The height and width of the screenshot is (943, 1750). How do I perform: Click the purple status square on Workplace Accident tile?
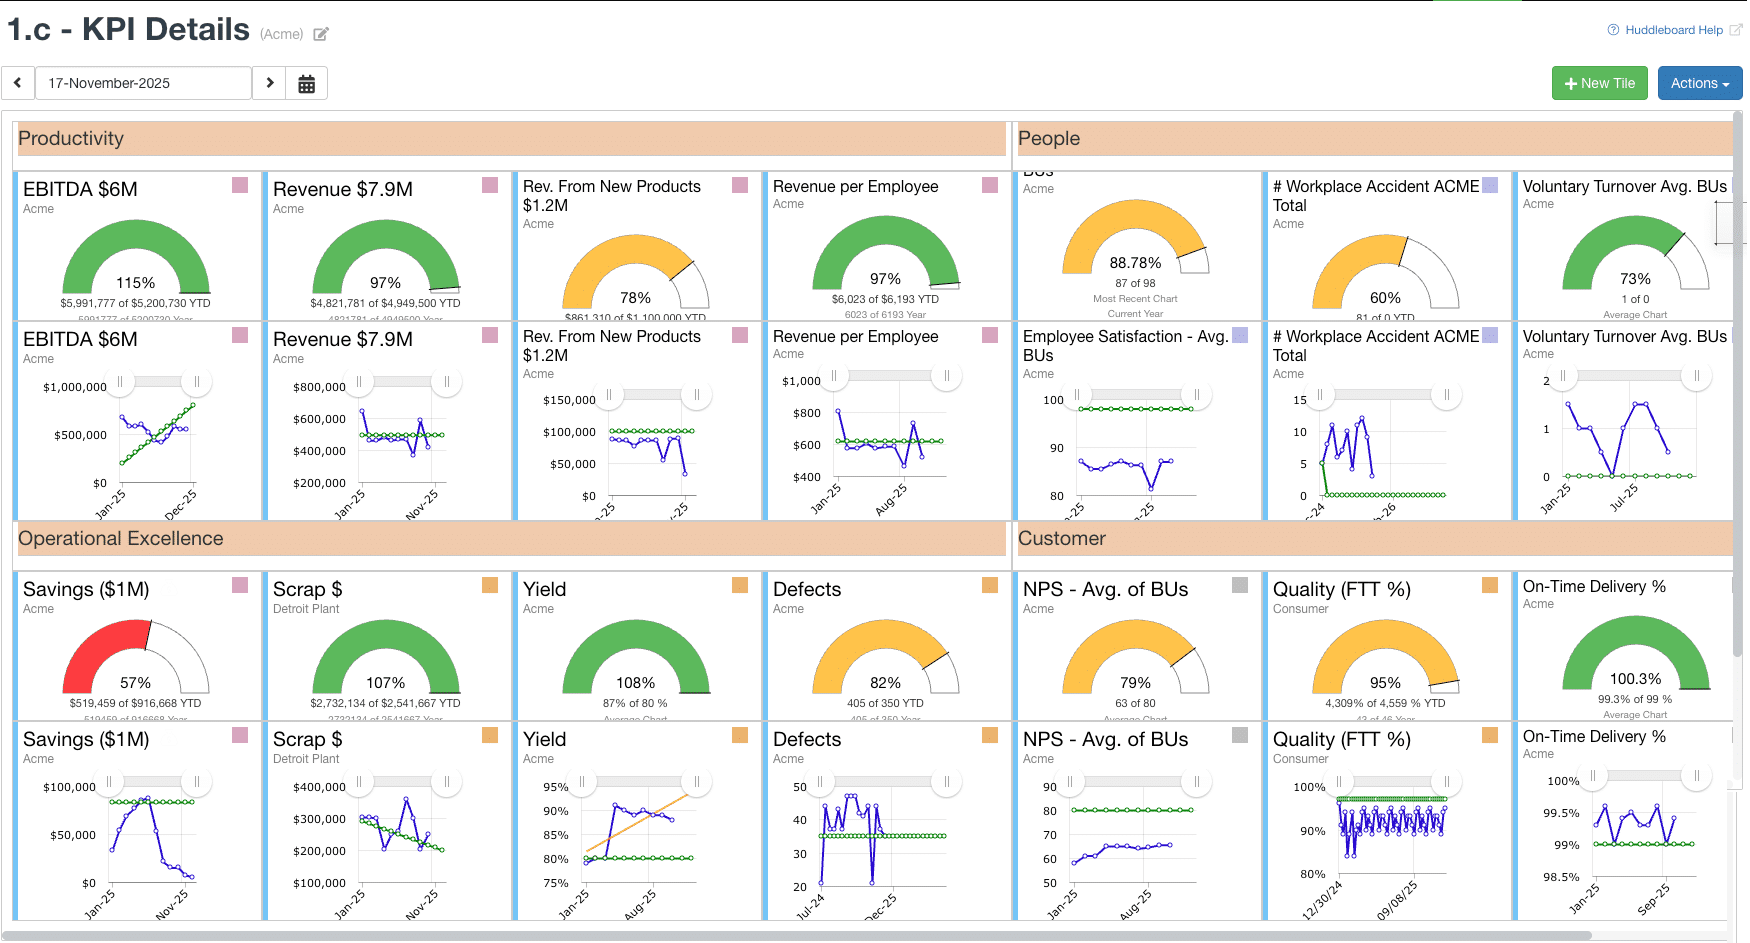[x=1488, y=185]
